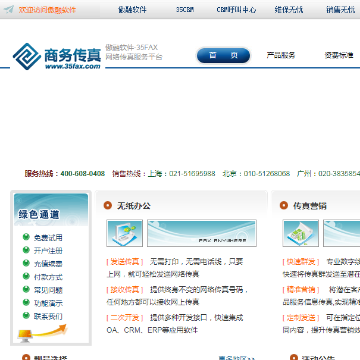The width and height of the screenshot is (360, 360).
Task: Open the 产品服务 navigation tab
Action: click(281, 55)
